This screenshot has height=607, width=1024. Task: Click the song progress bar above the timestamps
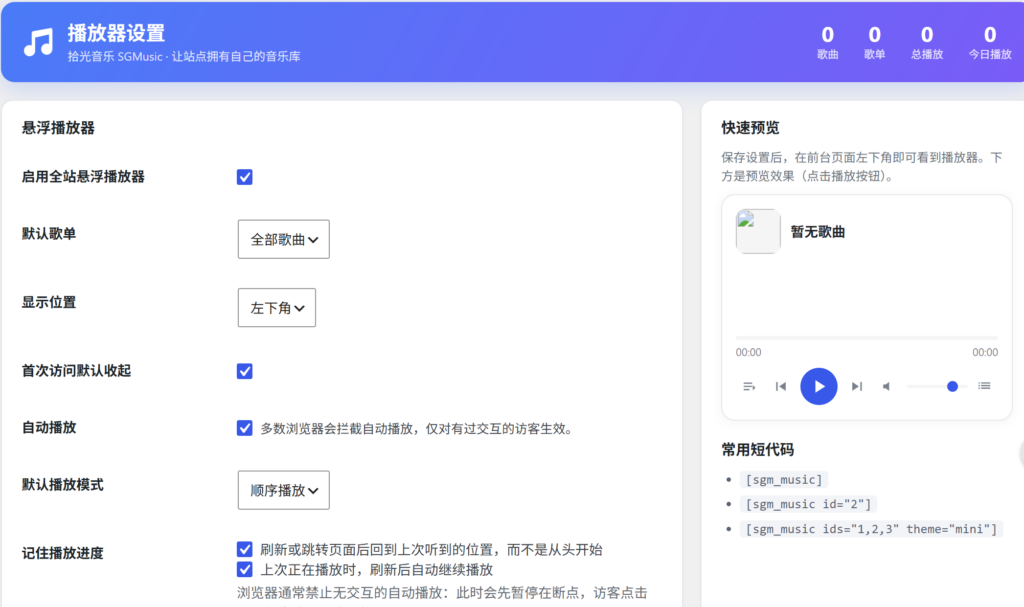(x=867, y=338)
